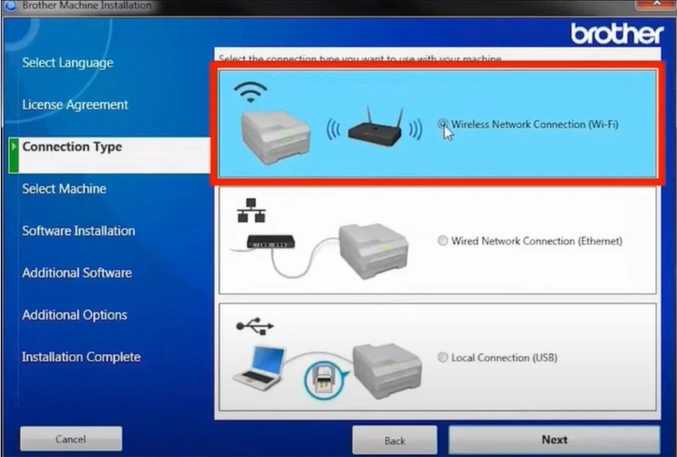The height and width of the screenshot is (457, 677).
Task: Choose Local Connection (USB) radio button
Action: [443, 357]
